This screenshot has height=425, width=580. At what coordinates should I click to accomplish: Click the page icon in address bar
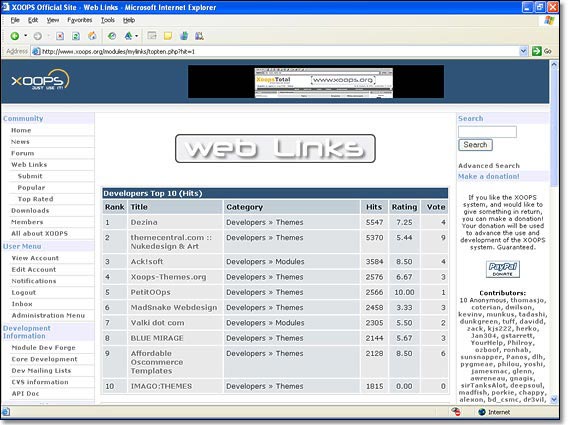pyautogui.click(x=36, y=51)
